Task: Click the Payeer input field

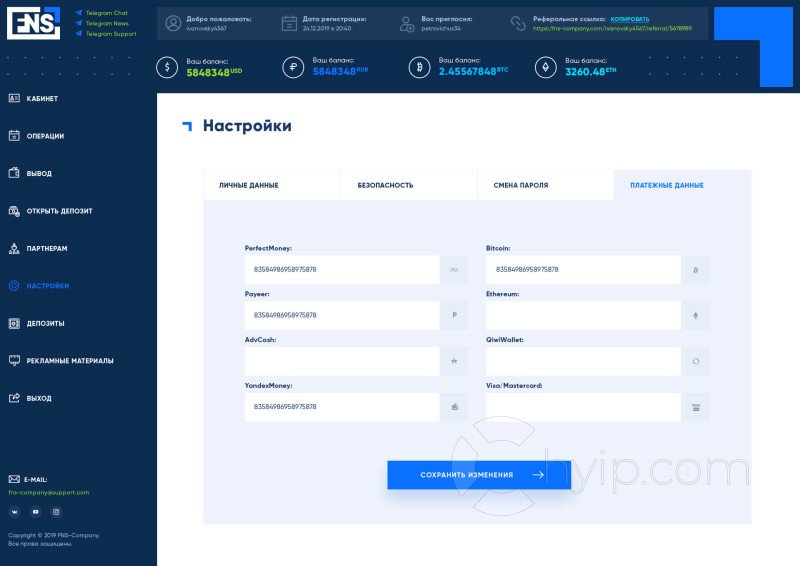Action: point(342,315)
